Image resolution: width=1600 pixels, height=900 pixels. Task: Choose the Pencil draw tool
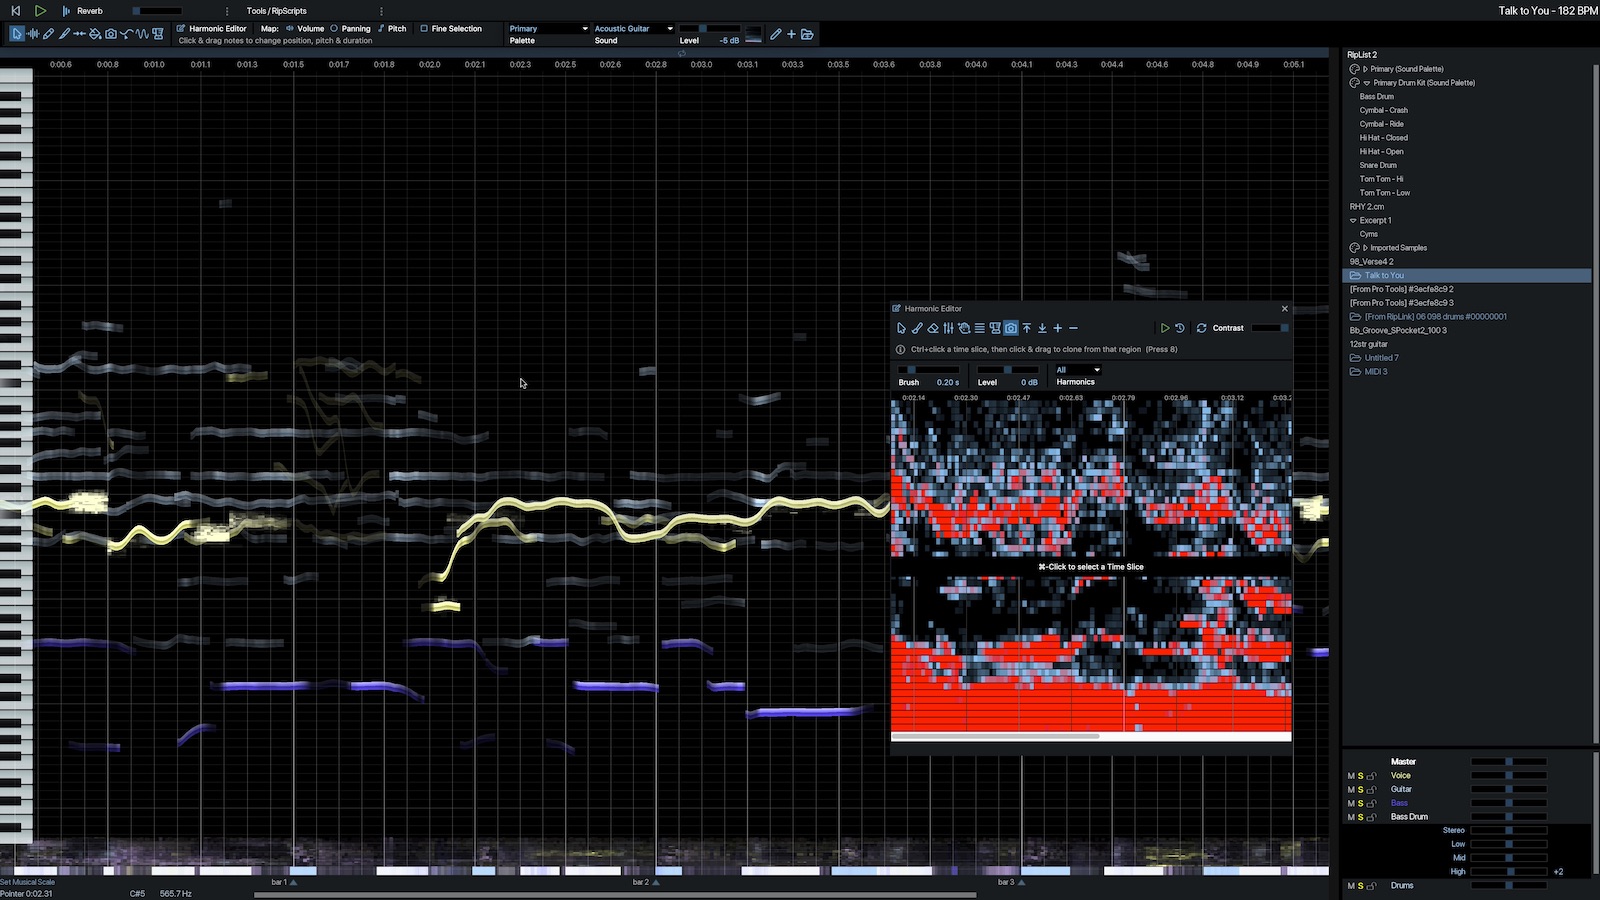tap(48, 33)
